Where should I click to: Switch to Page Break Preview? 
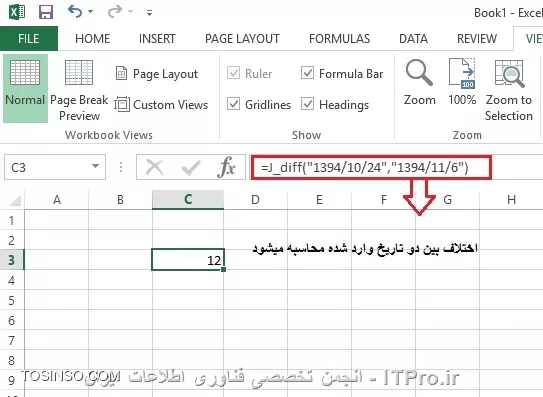(x=79, y=90)
